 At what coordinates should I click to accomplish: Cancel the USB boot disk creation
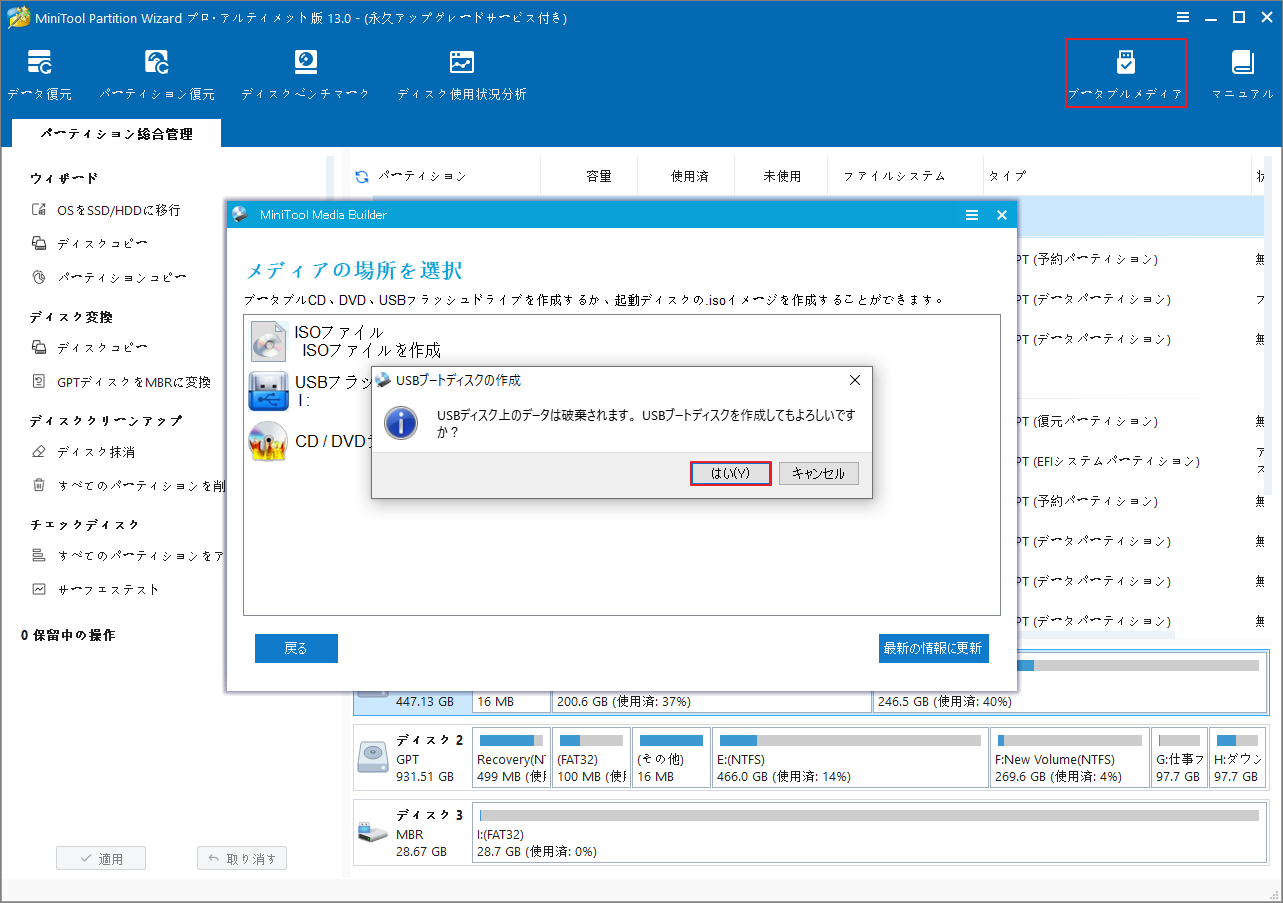tap(816, 472)
